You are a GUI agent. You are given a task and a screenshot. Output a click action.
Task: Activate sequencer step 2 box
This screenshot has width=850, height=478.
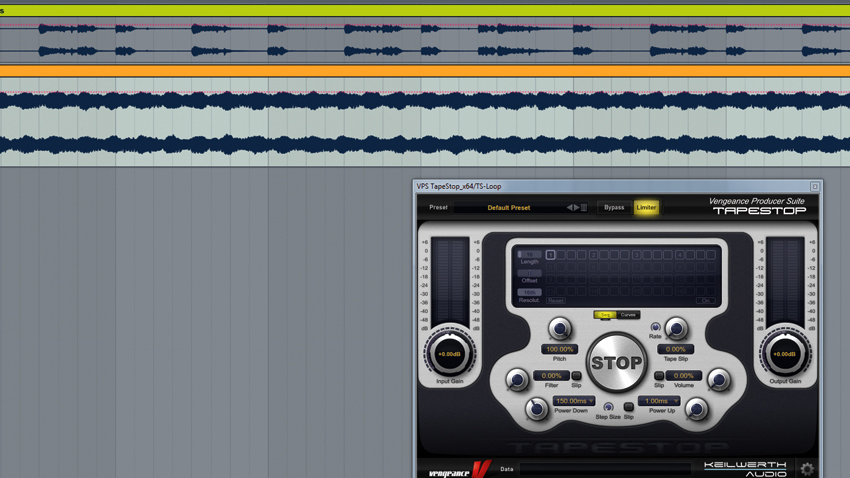click(x=594, y=255)
